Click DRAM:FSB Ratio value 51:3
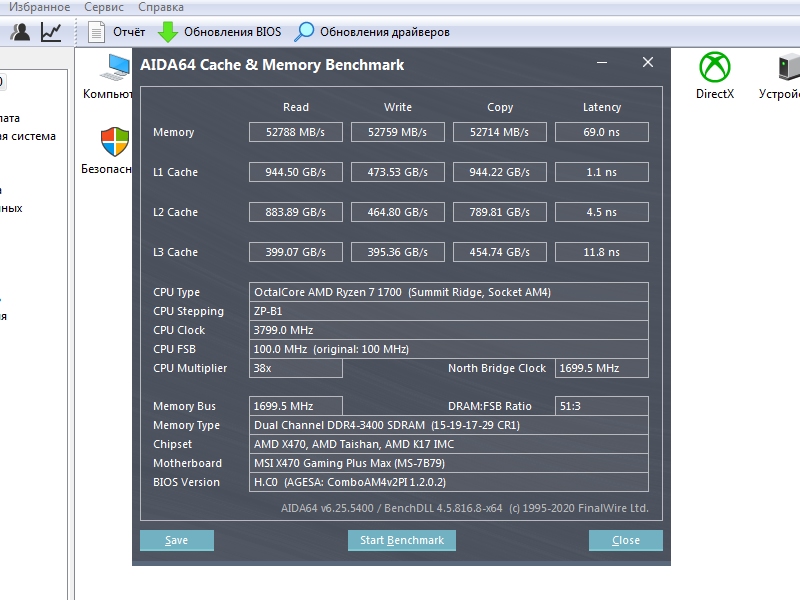Viewport: 800px width, 600px height. (602, 406)
